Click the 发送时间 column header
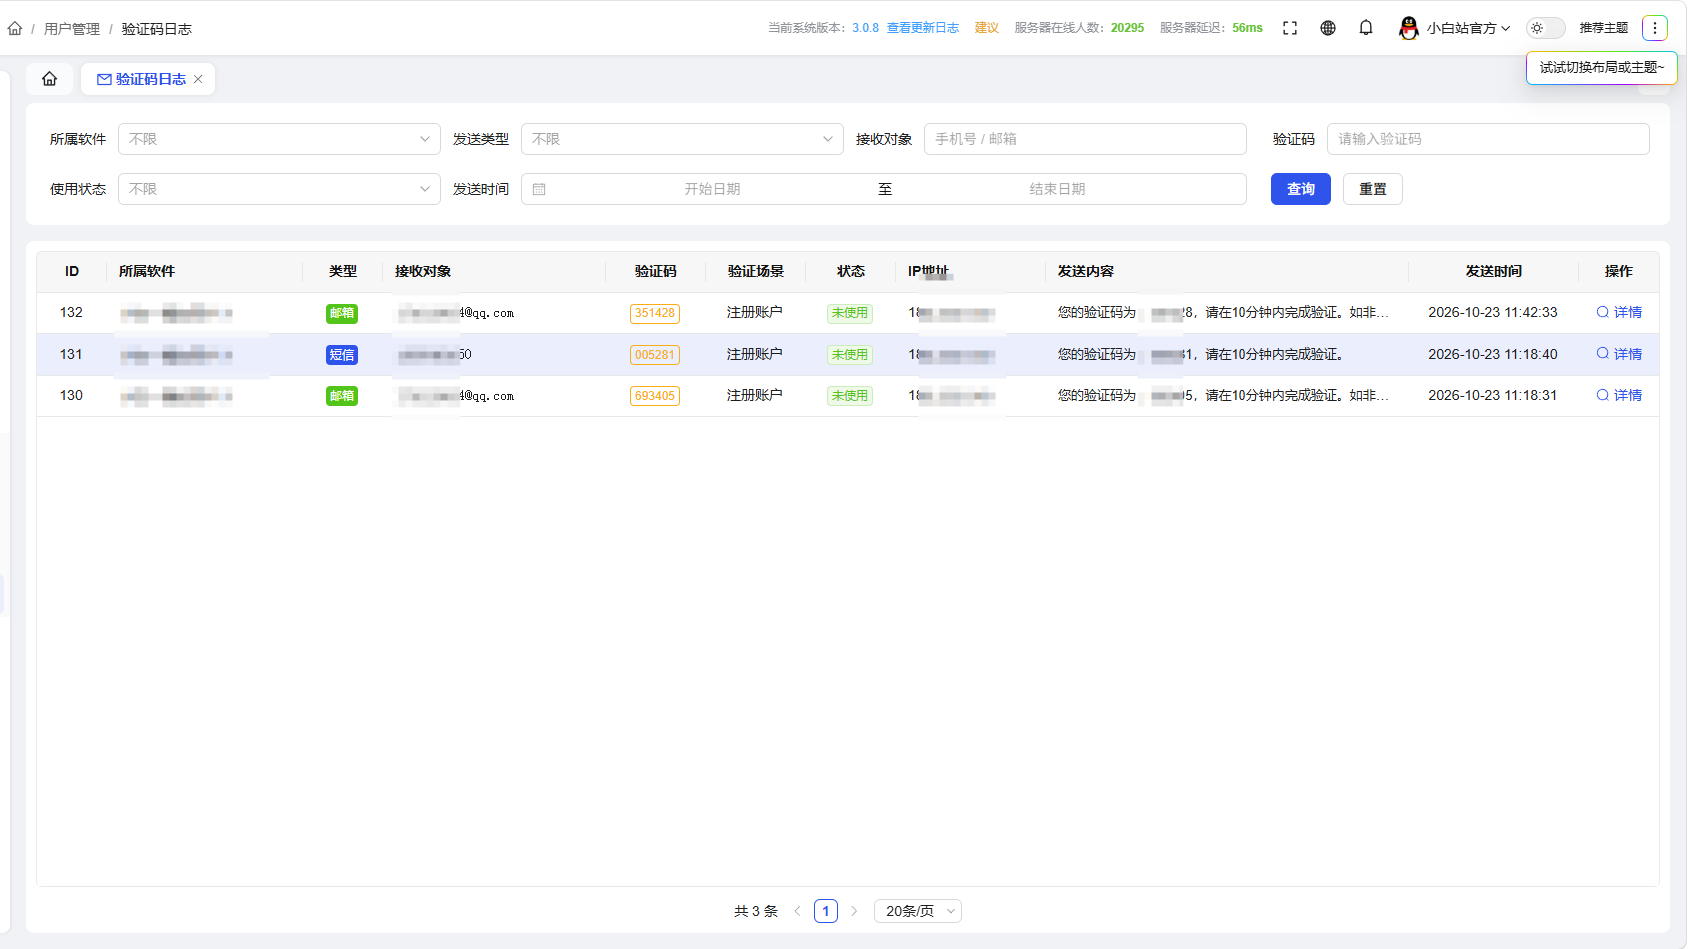1689x949 pixels. click(x=1494, y=271)
